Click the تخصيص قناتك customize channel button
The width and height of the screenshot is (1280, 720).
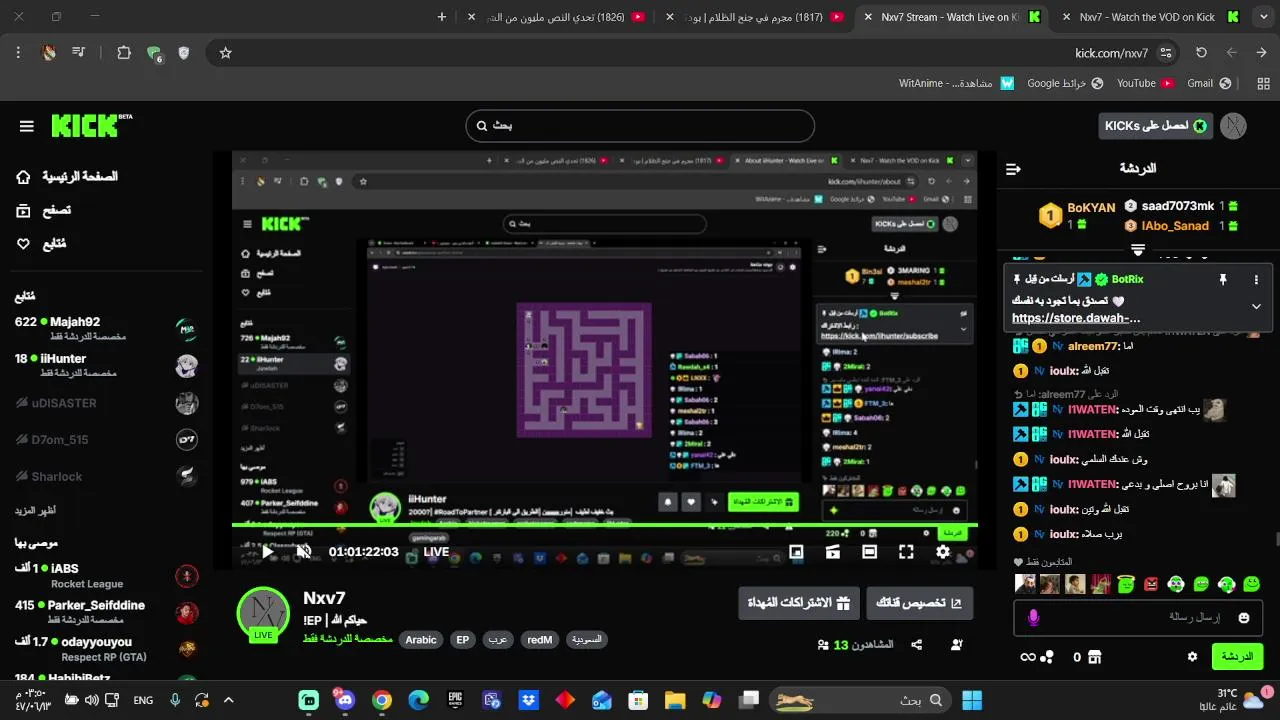click(x=919, y=603)
